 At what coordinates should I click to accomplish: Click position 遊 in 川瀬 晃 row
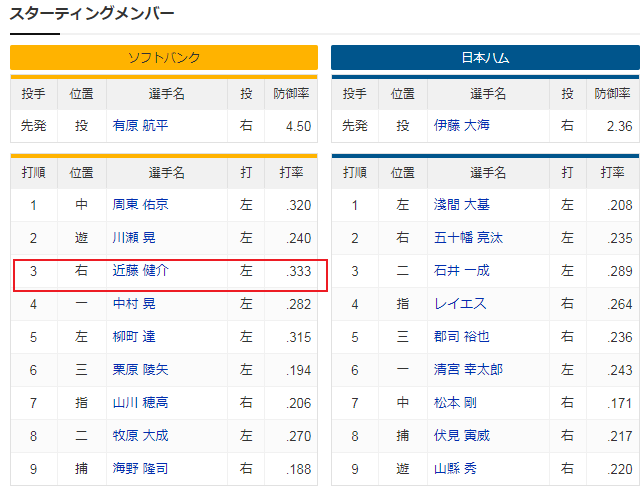point(81,238)
